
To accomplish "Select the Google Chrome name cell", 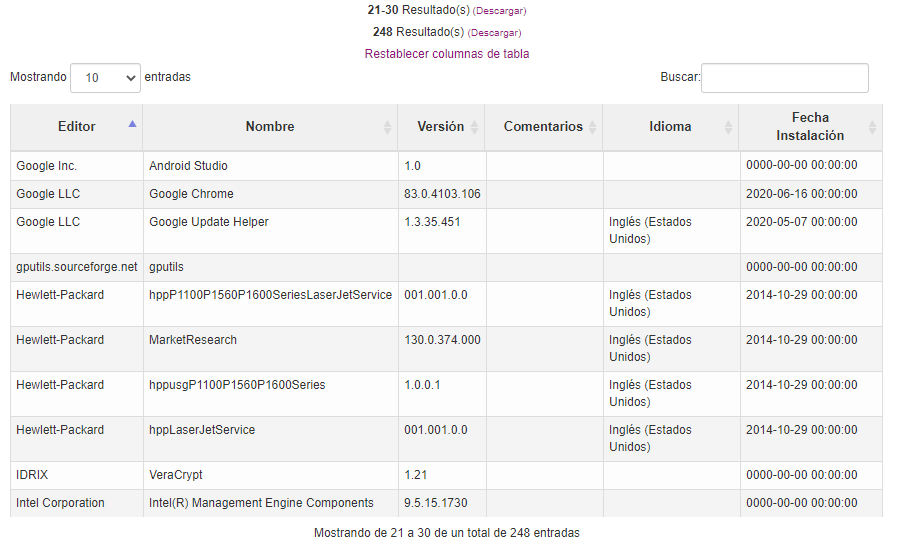I will 271,194.
